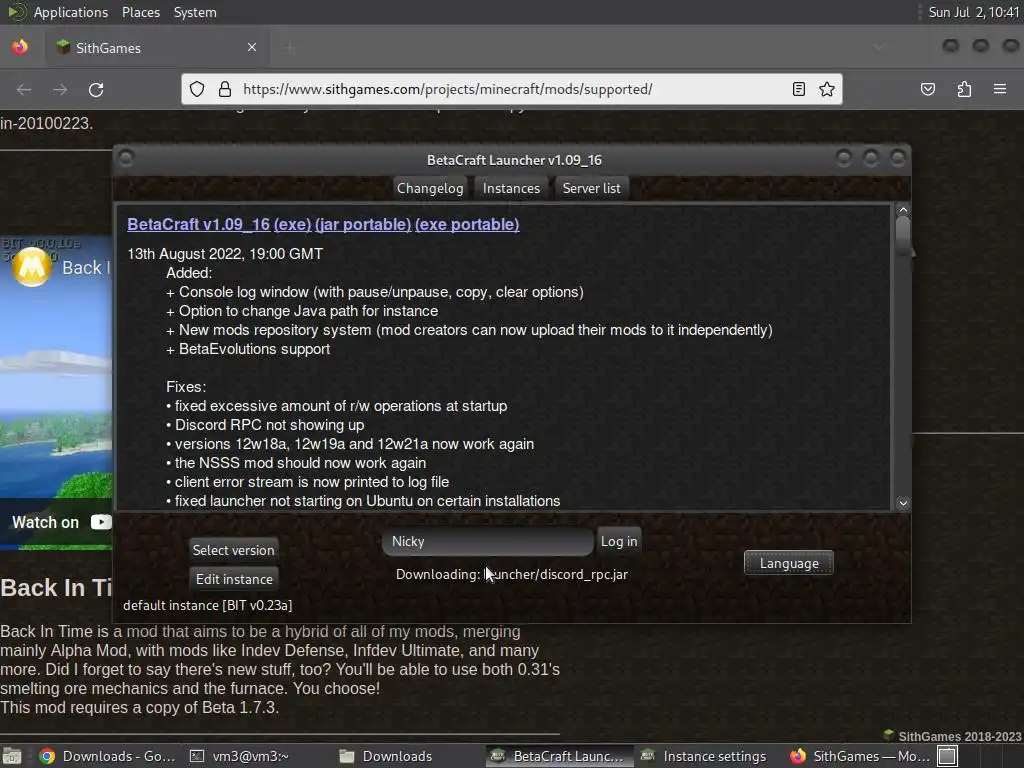This screenshot has width=1024, height=768.
Task: Open a new Firefox tab
Action: [x=291, y=47]
